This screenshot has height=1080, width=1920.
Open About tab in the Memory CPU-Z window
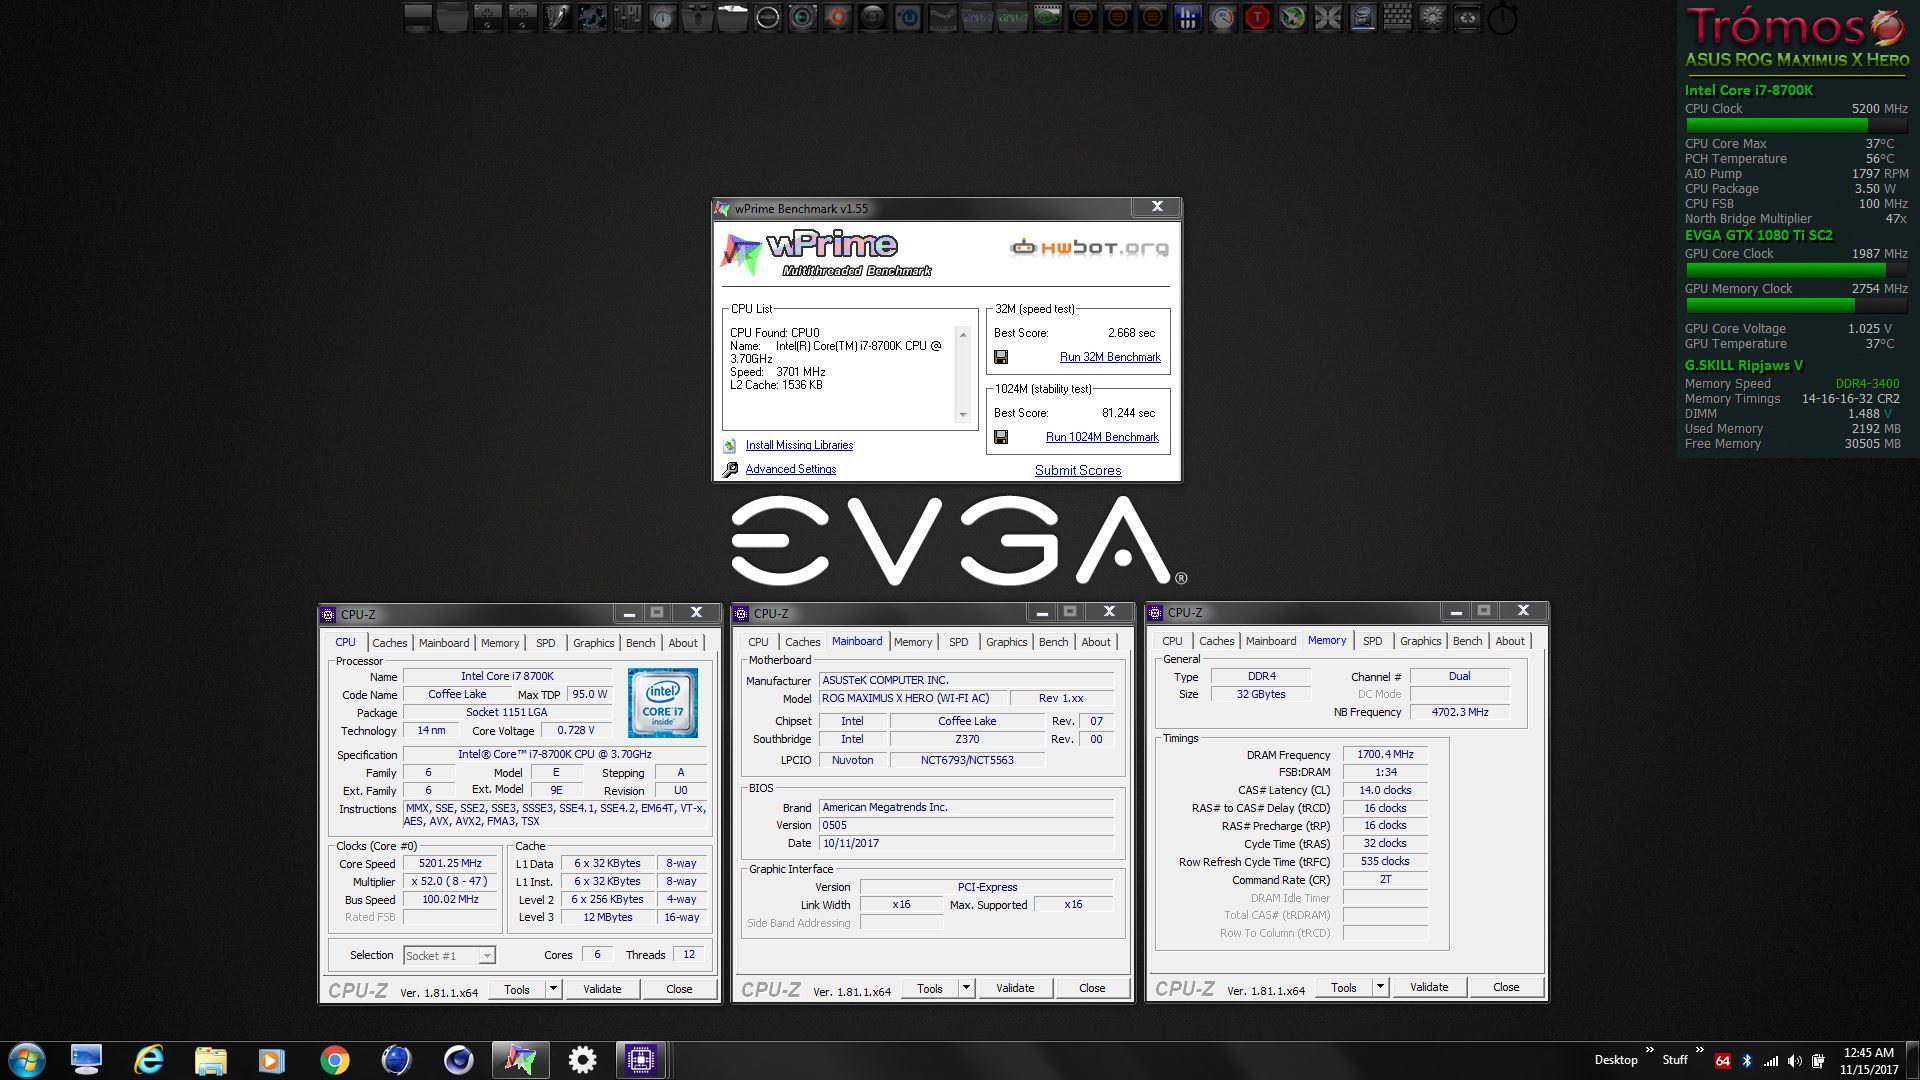[1510, 641]
